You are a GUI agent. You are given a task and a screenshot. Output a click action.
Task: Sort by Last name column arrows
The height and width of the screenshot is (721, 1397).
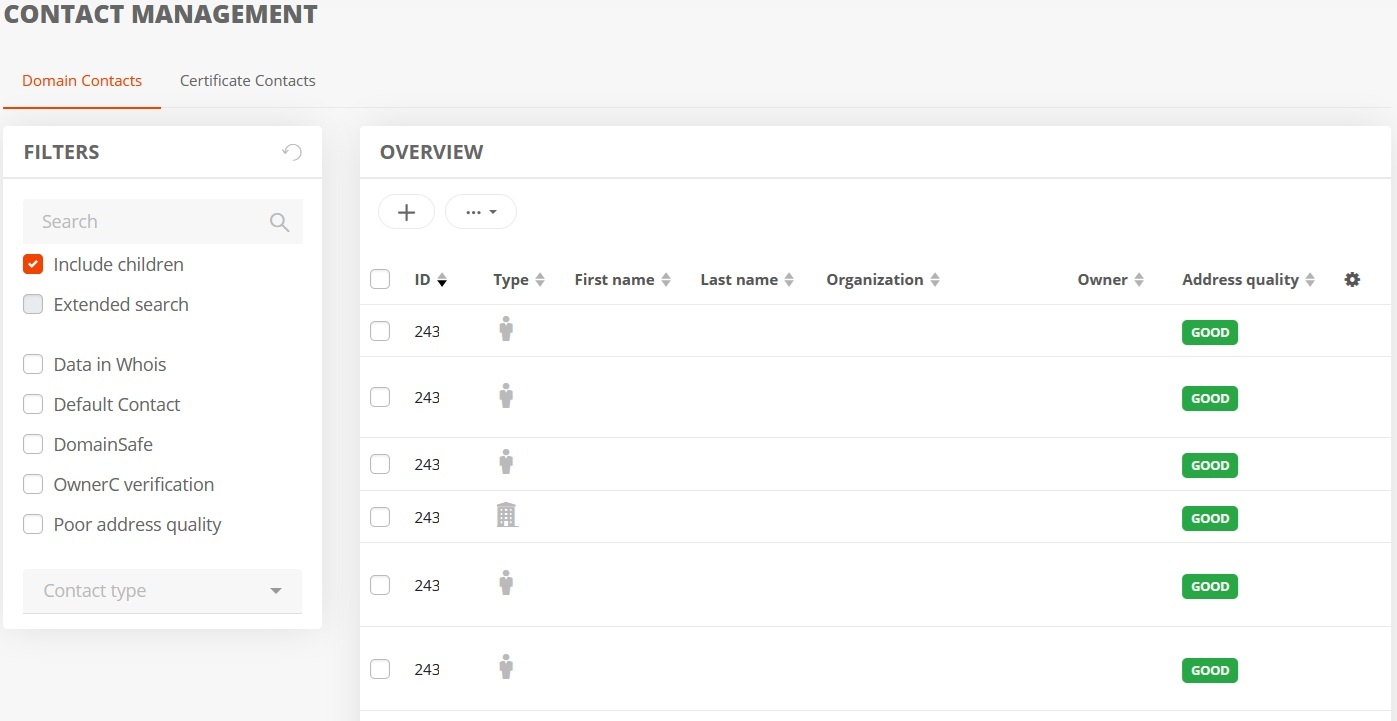click(x=789, y=281)
